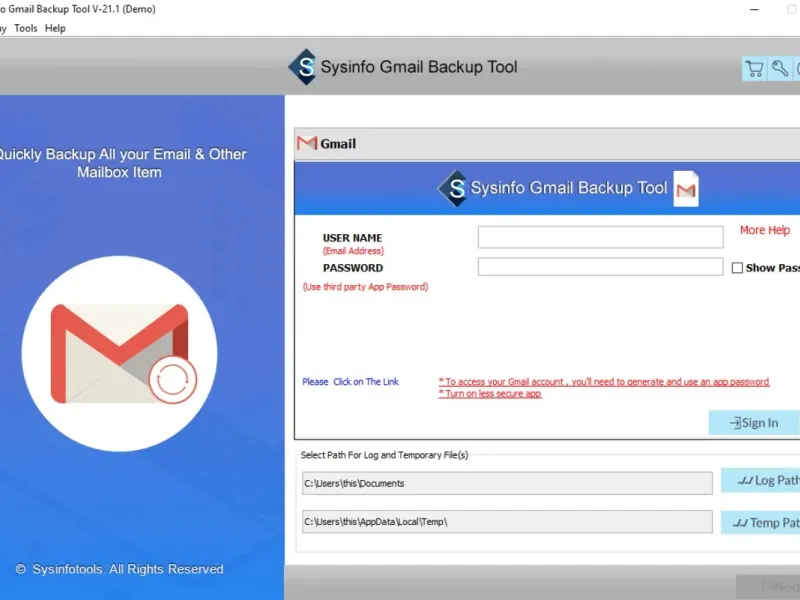
Task: Click the '(Email Address)' hint text
Action: (x=353, y=251)
